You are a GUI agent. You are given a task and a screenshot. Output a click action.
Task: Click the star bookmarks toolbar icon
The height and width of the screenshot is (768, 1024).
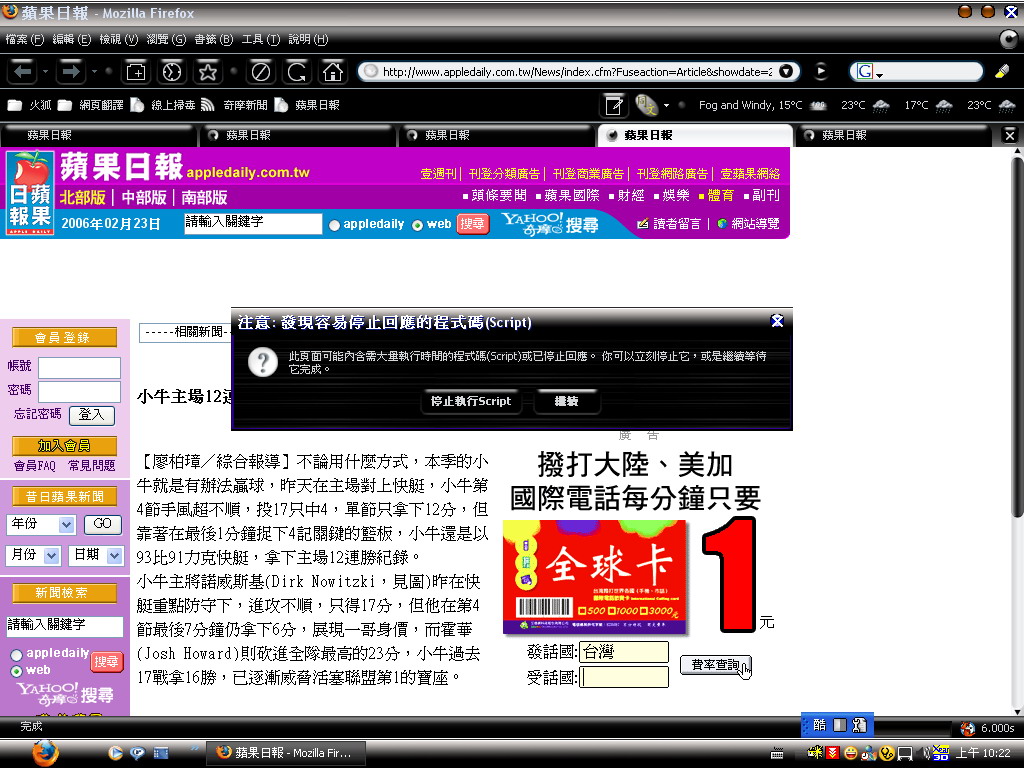[207, 72]
